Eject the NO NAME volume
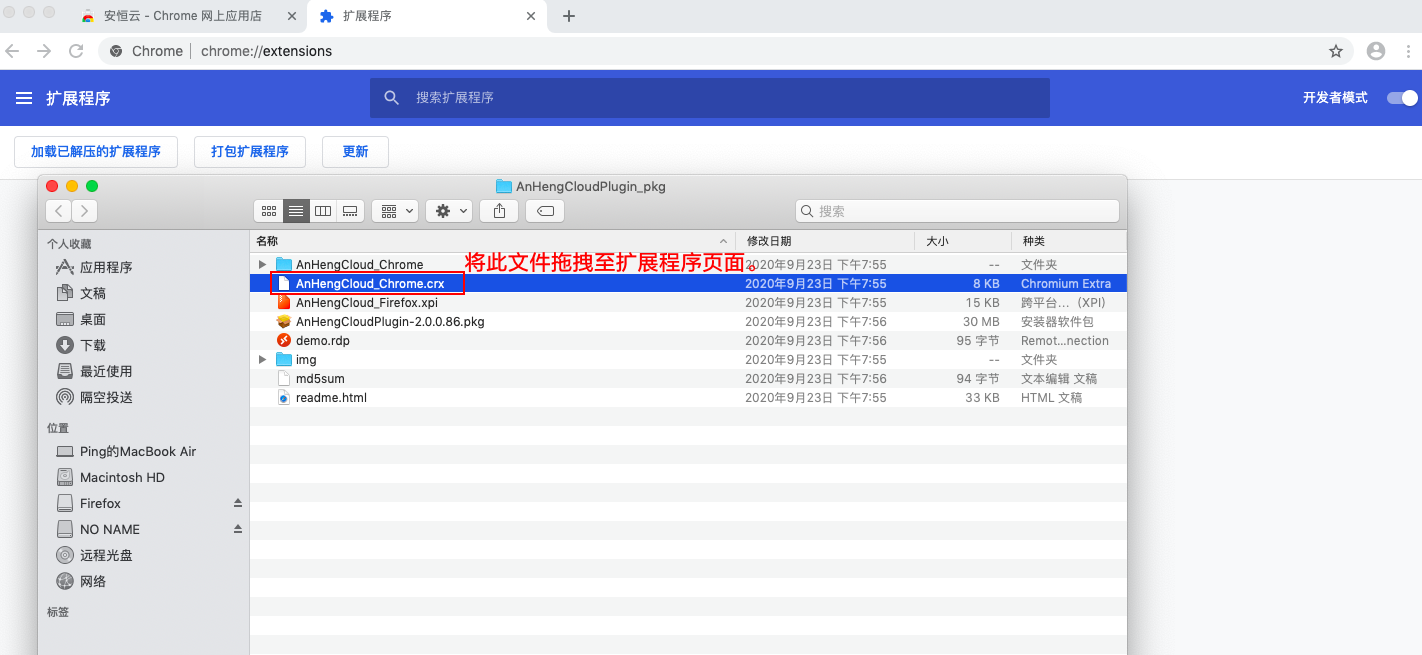1422x655 pixels. [238, 529]
